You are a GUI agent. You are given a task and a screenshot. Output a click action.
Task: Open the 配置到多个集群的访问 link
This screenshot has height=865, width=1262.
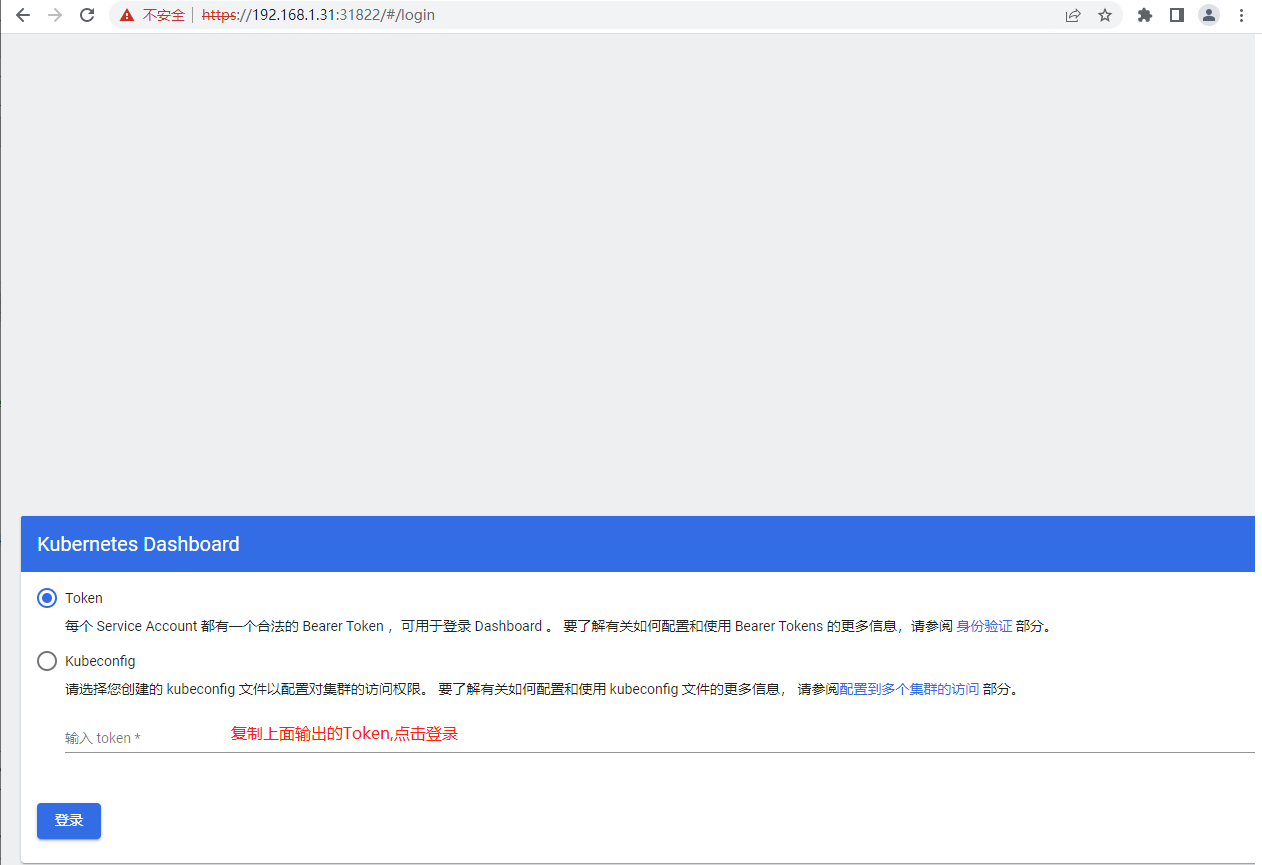pos(909,689)
